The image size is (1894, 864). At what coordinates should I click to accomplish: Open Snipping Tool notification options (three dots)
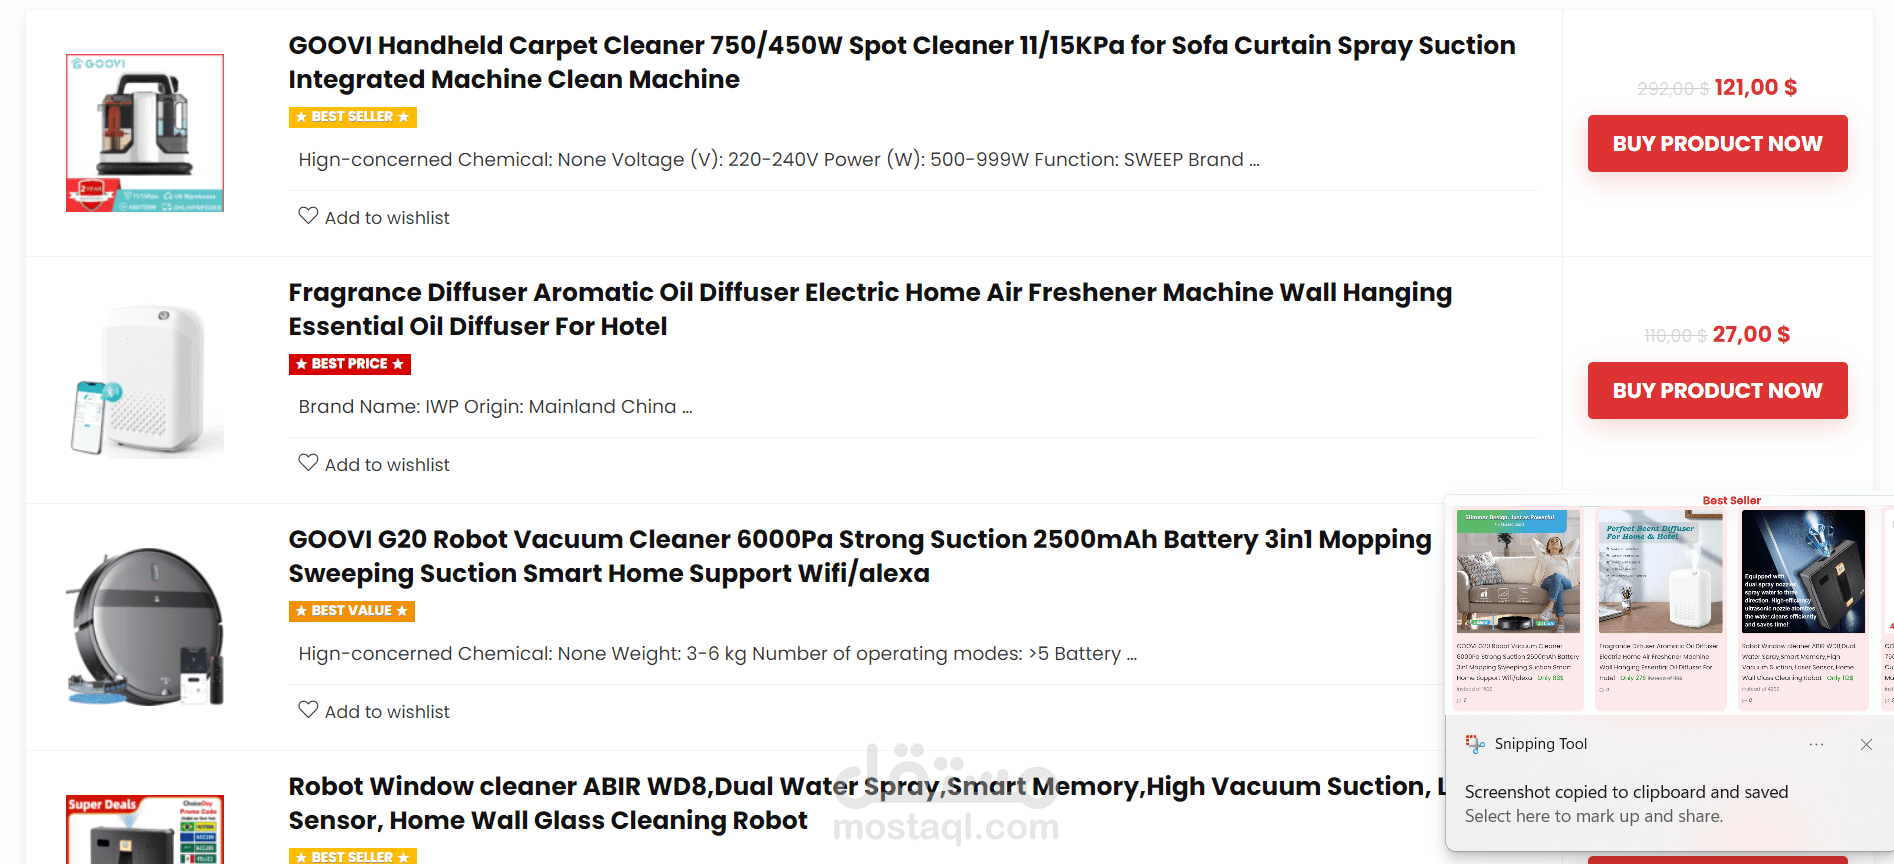tap(1816, 745)
